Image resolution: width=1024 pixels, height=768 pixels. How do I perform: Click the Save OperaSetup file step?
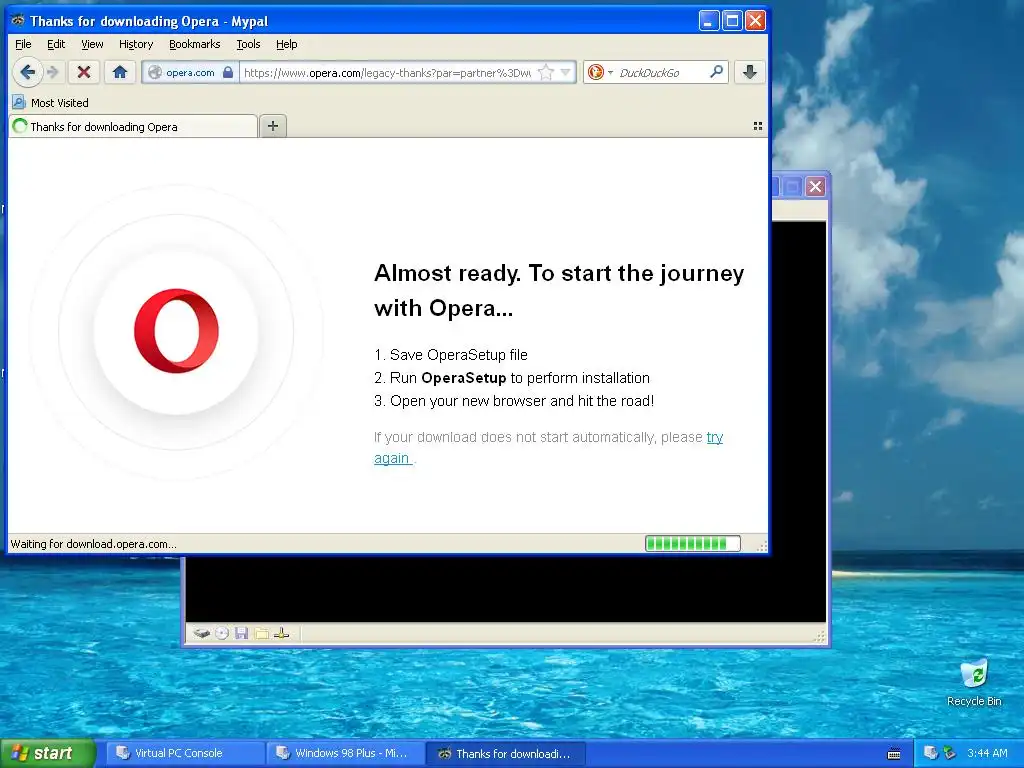click(x=451, y=355)
